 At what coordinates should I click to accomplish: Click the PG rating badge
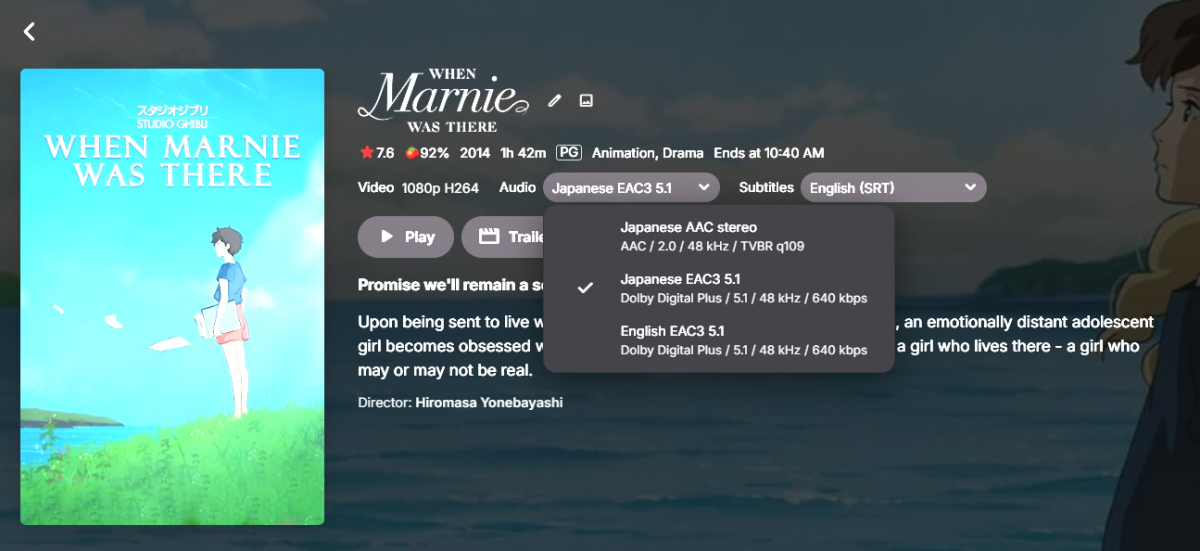click(x=569, y=153)
